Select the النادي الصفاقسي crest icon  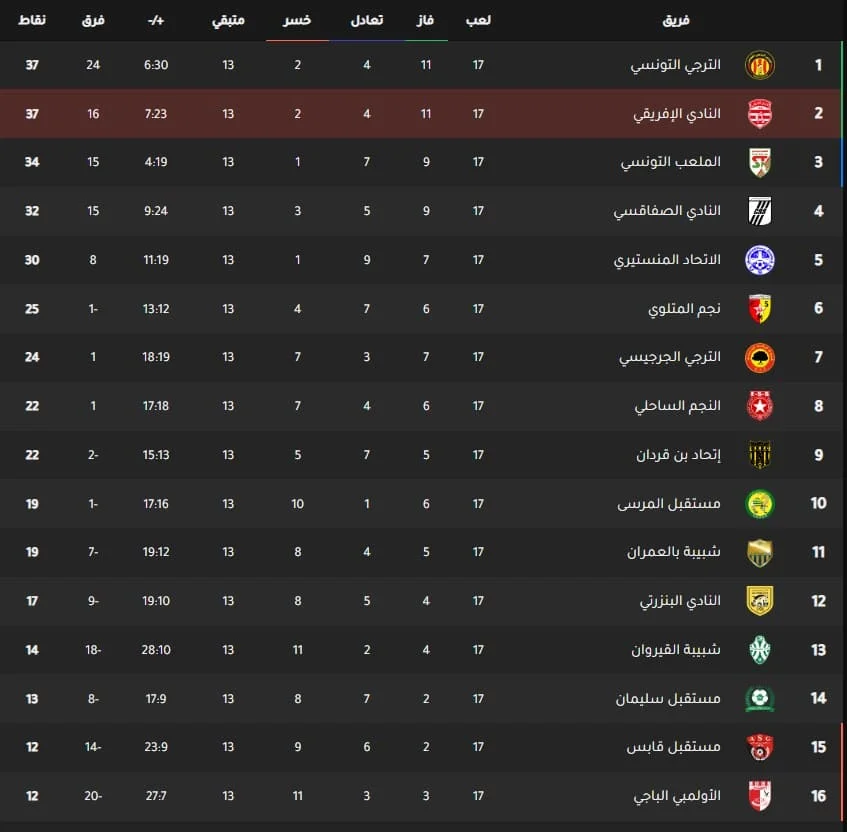click(x=760, y=211)
